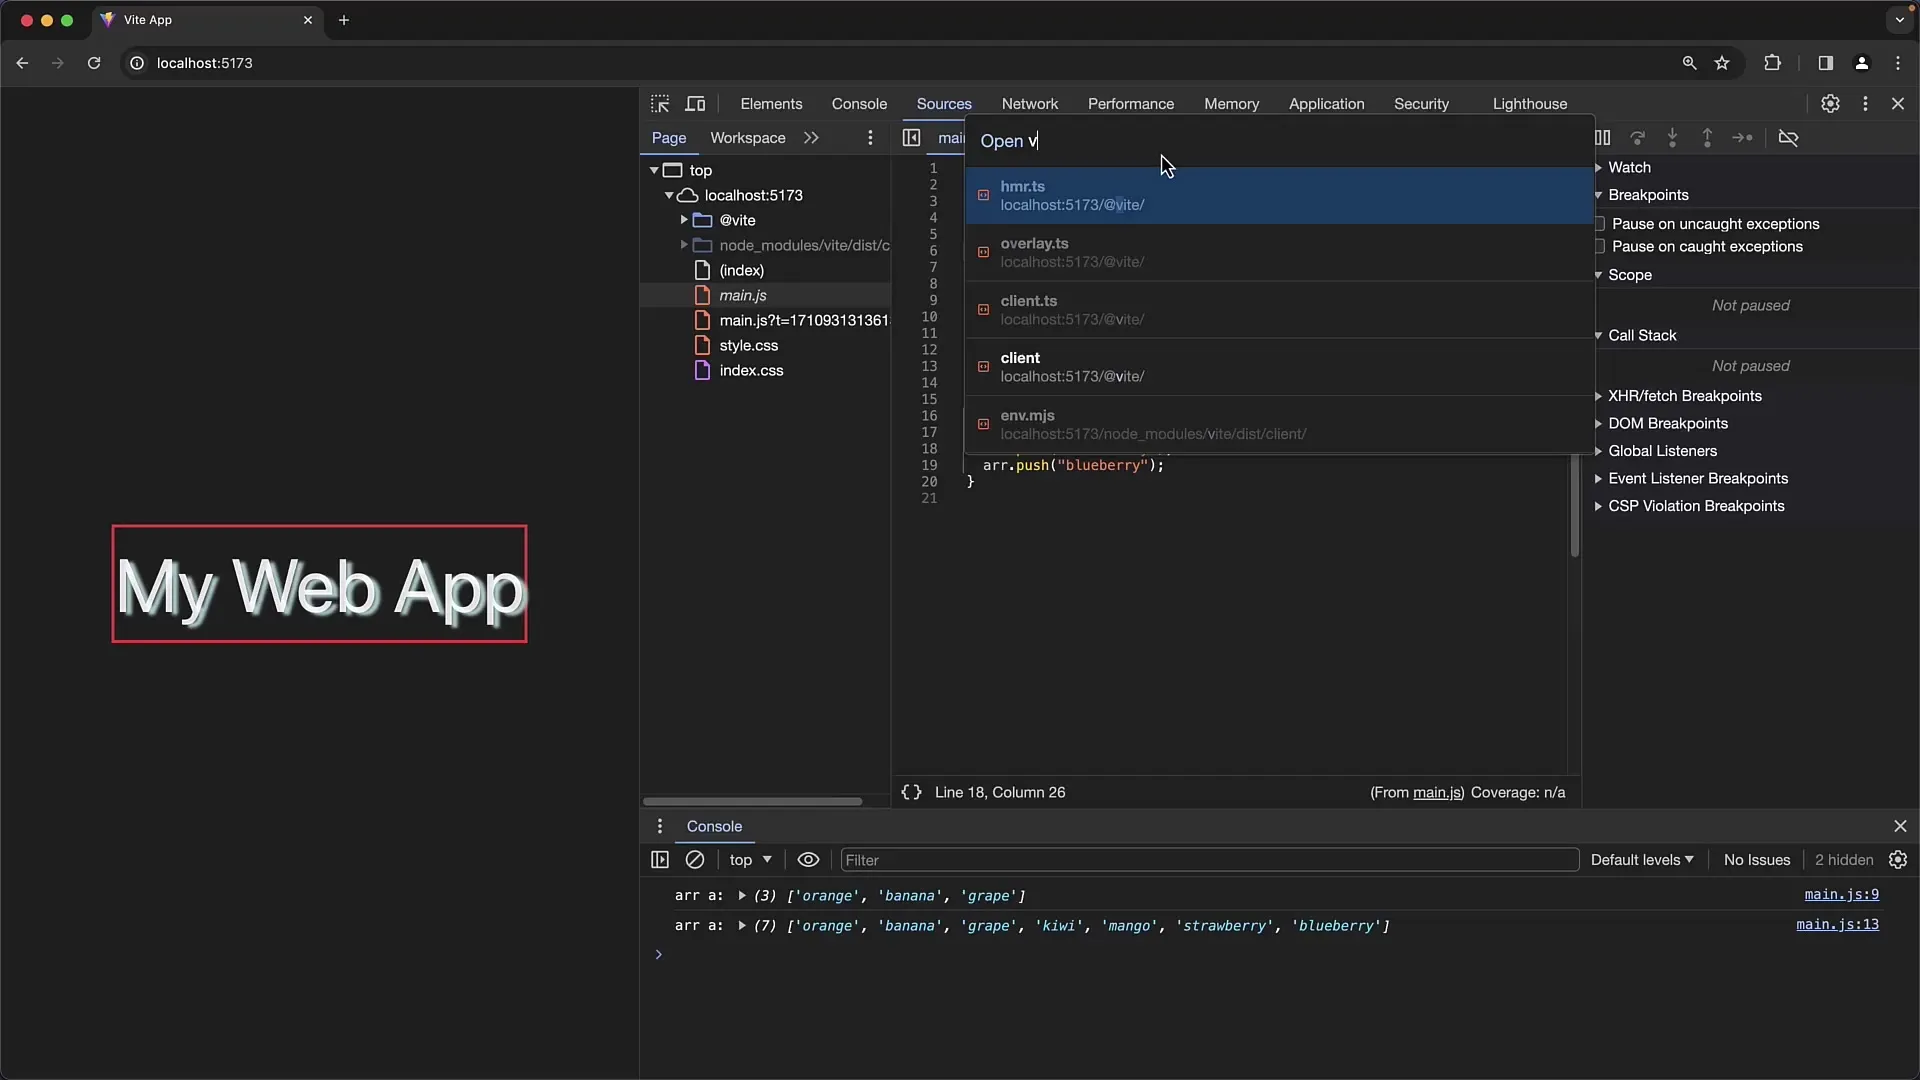The height and width of the screenshot is (1080, 1920).
Task: Click the Open file search input
Action: point(1278,141)
